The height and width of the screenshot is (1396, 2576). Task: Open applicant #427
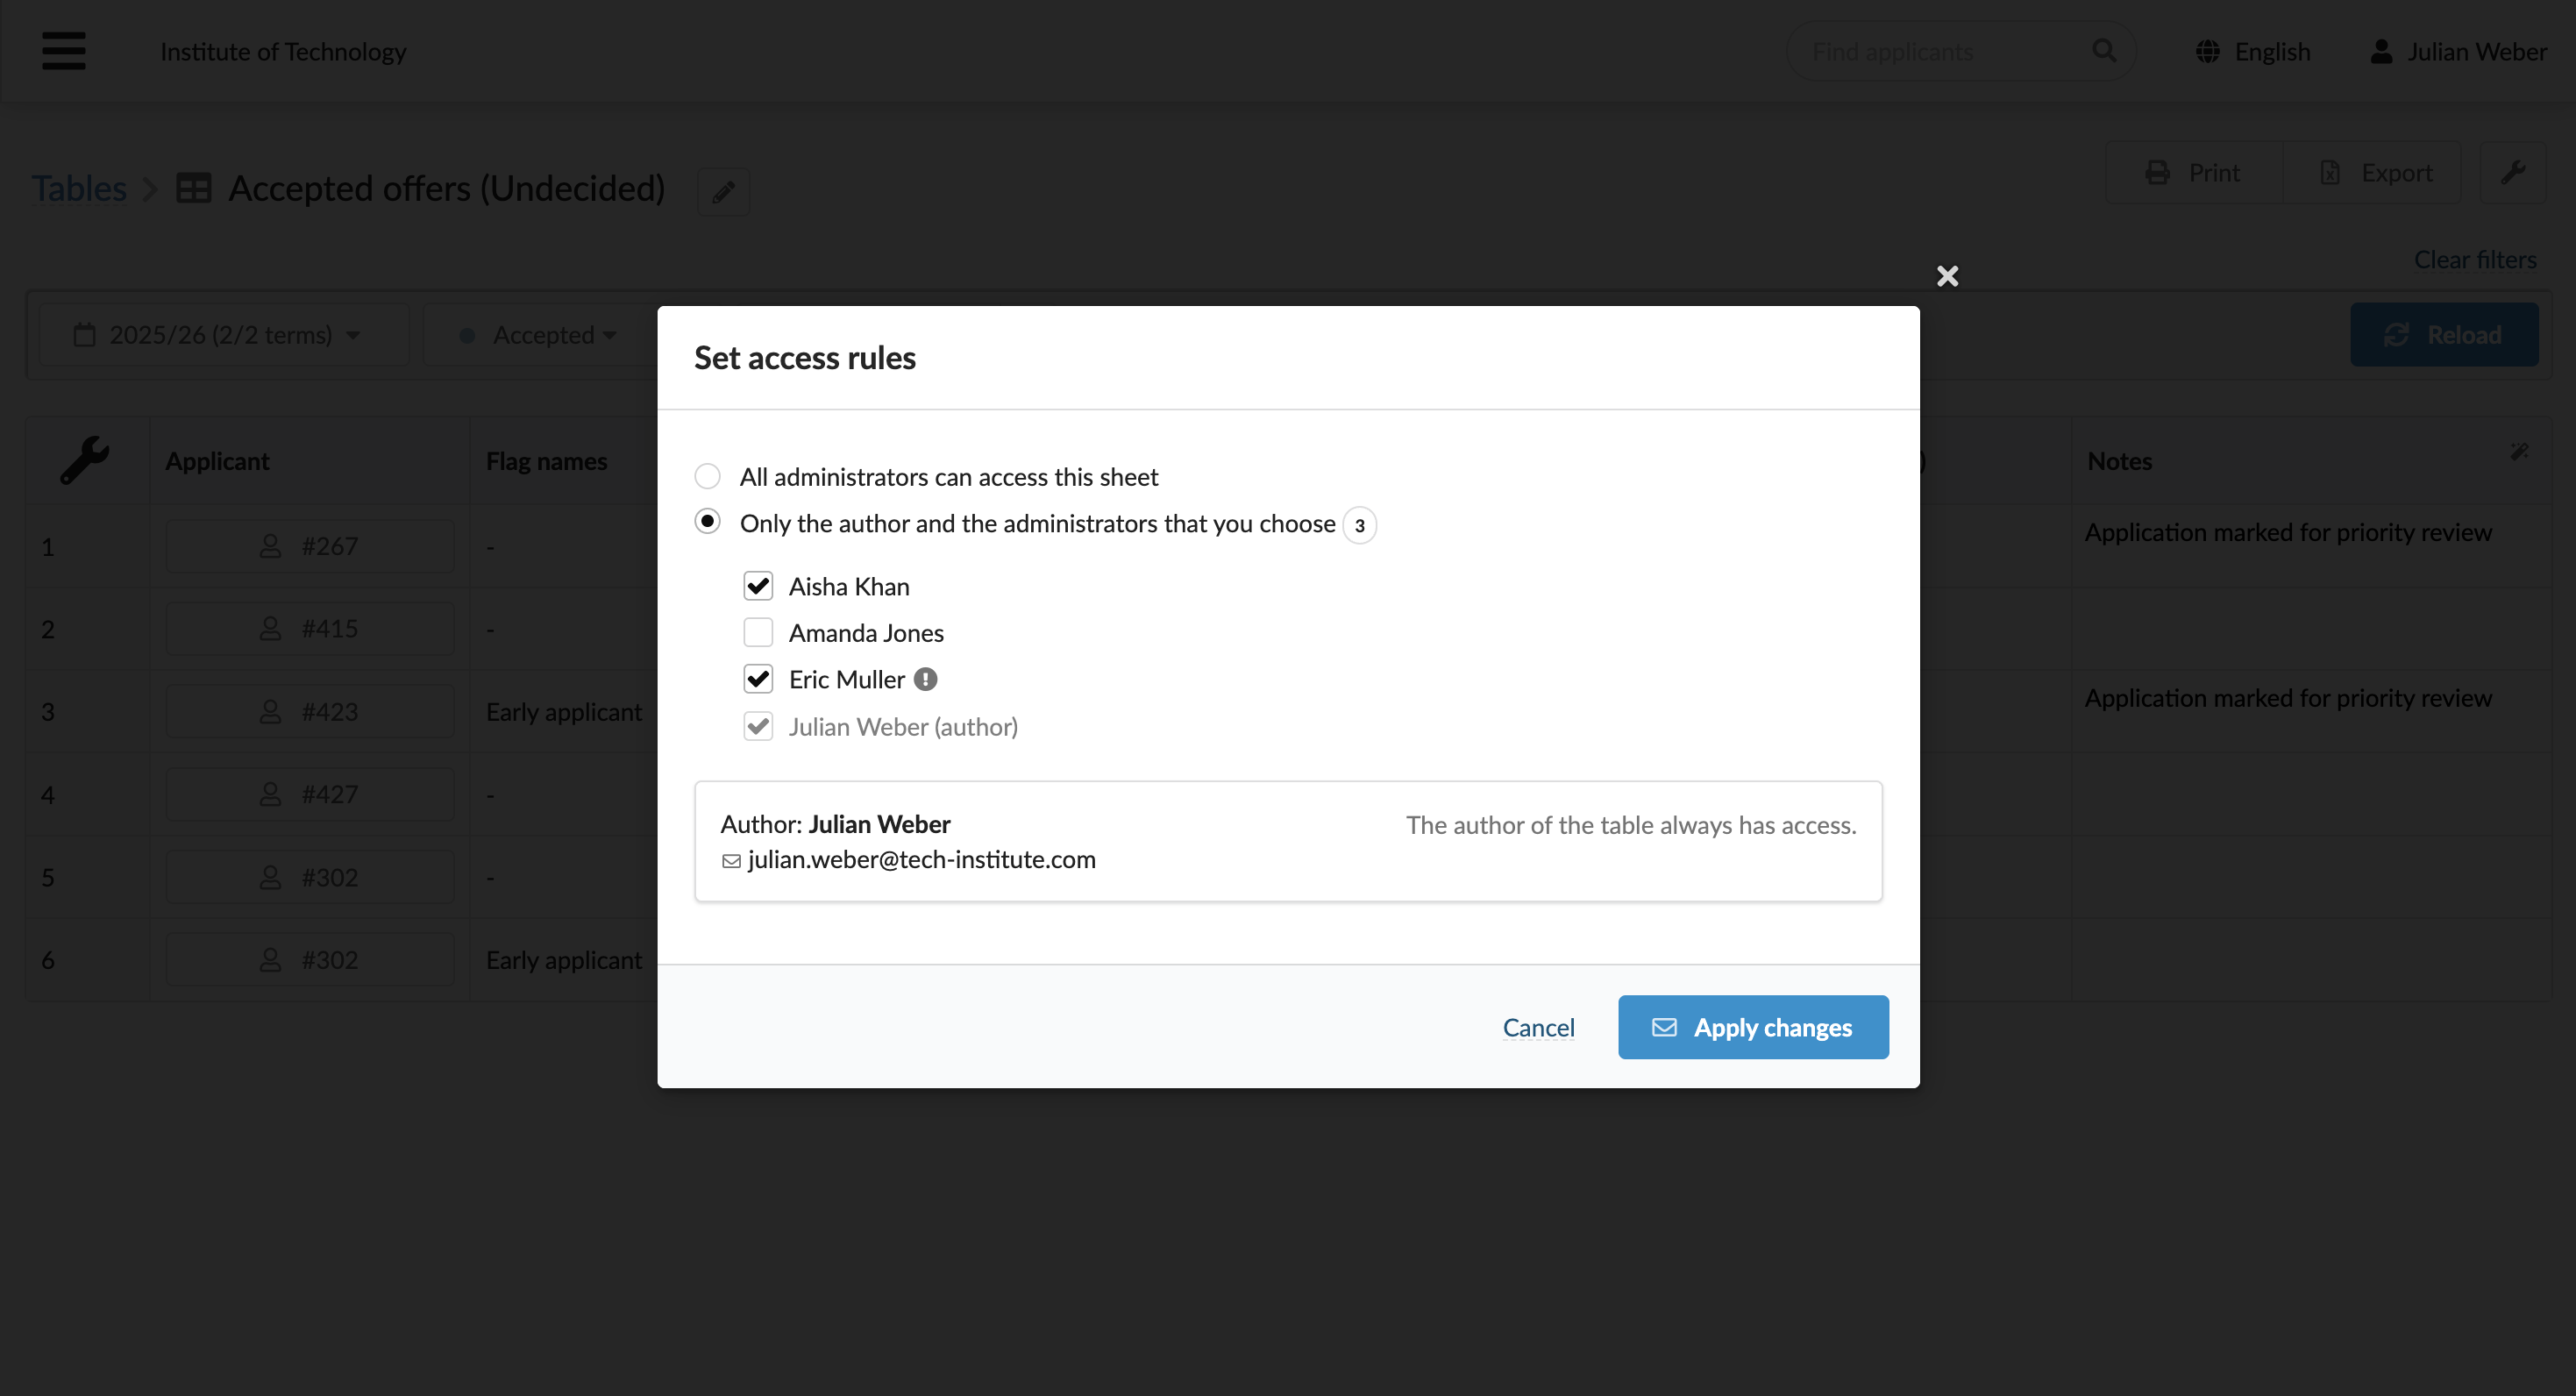point(309,794)
